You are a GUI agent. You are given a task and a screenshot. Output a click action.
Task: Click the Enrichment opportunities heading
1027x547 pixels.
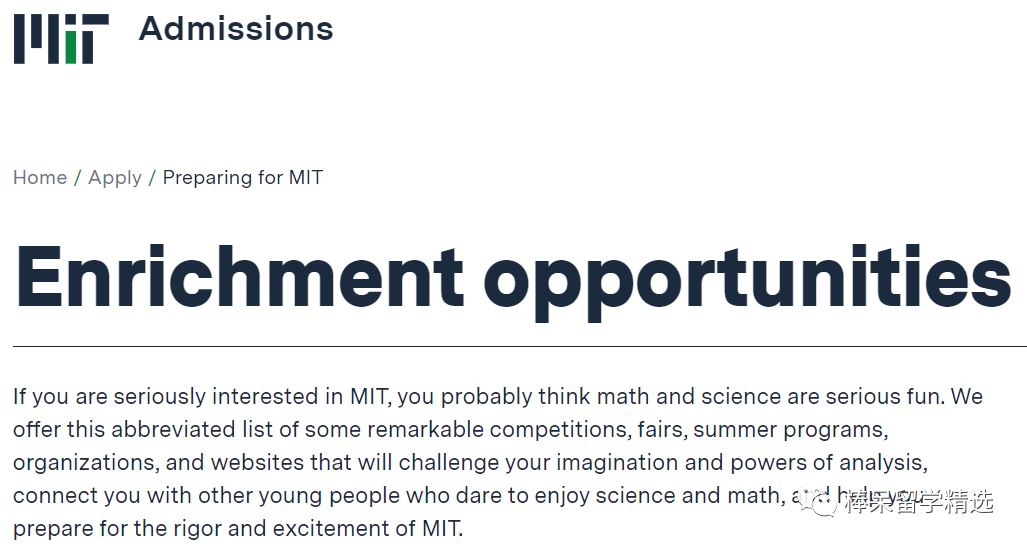click(513, 277)
